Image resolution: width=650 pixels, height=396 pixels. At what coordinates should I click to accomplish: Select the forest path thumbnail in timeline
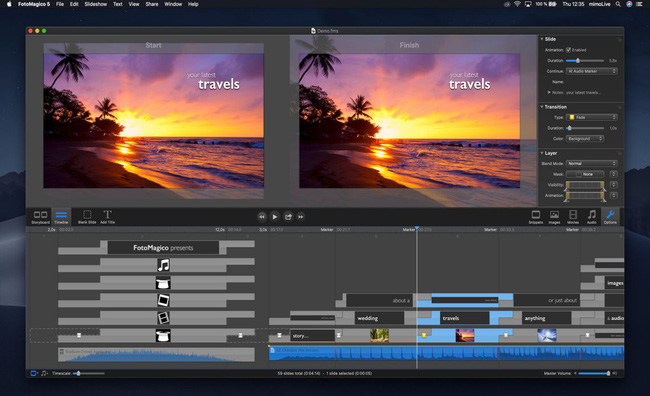[379, 335]
